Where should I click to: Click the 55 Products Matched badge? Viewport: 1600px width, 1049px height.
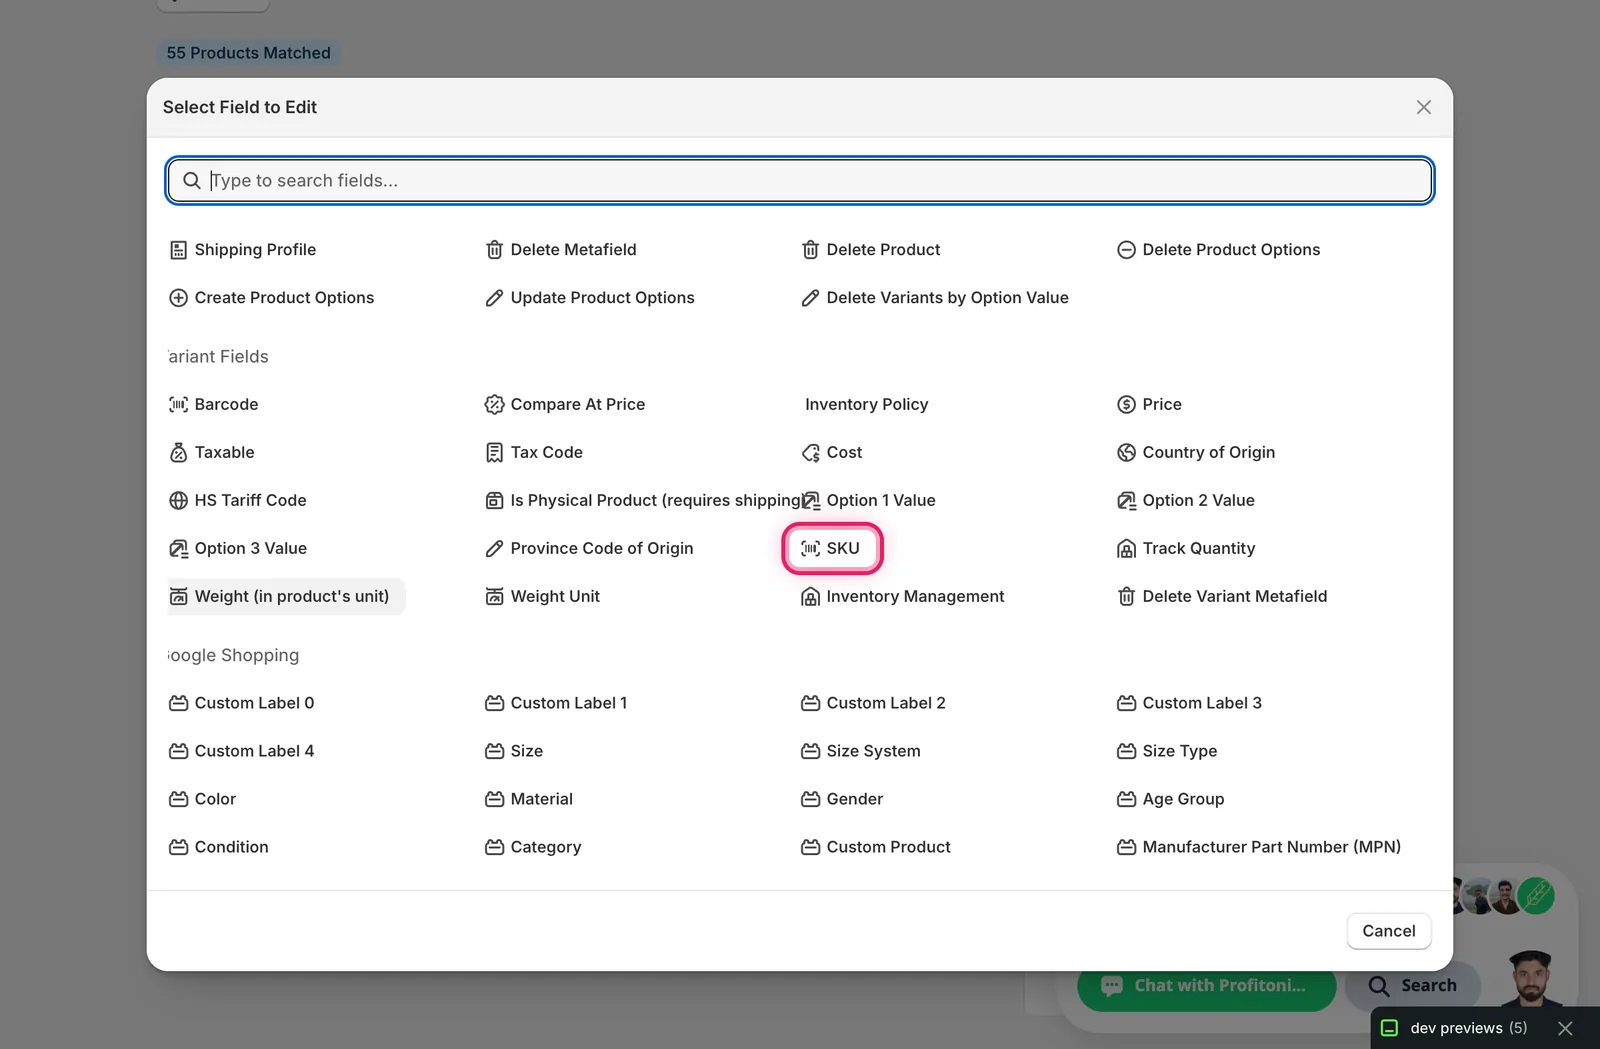pos(248,53)
